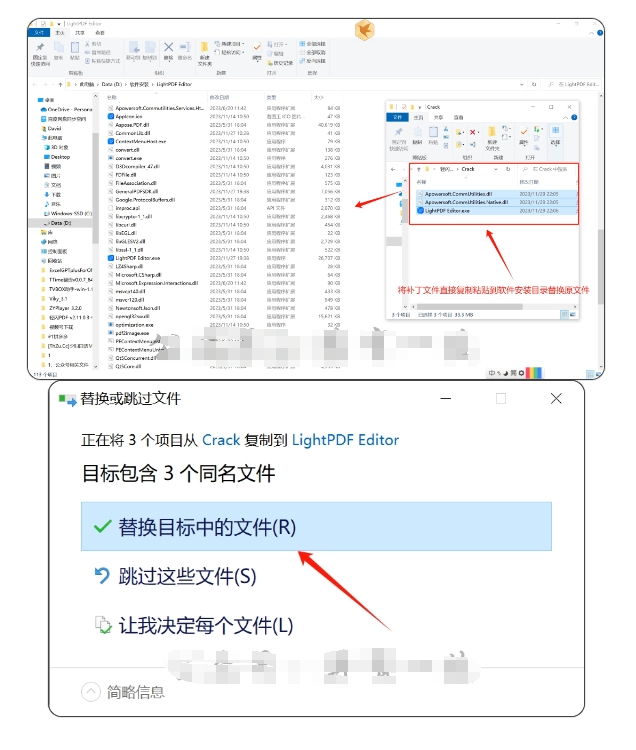636x750 pixels.
Task: Select Apowersoft.CommUtilities.dll in Crack window
Action: point(458,194)
